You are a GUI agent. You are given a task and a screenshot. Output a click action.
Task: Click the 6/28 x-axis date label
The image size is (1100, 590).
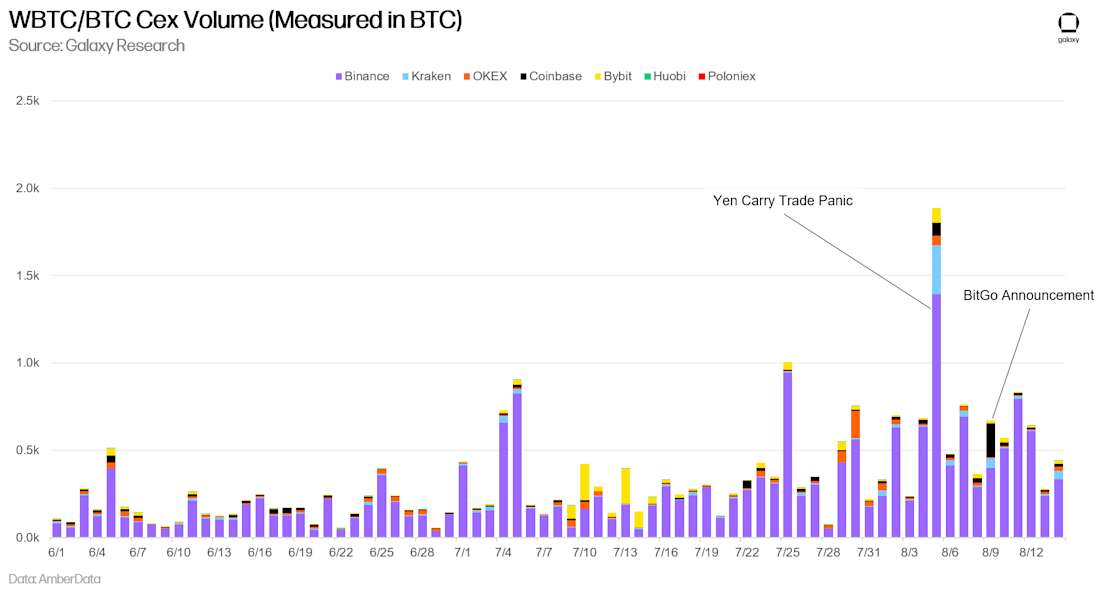[x=422, y=552]
